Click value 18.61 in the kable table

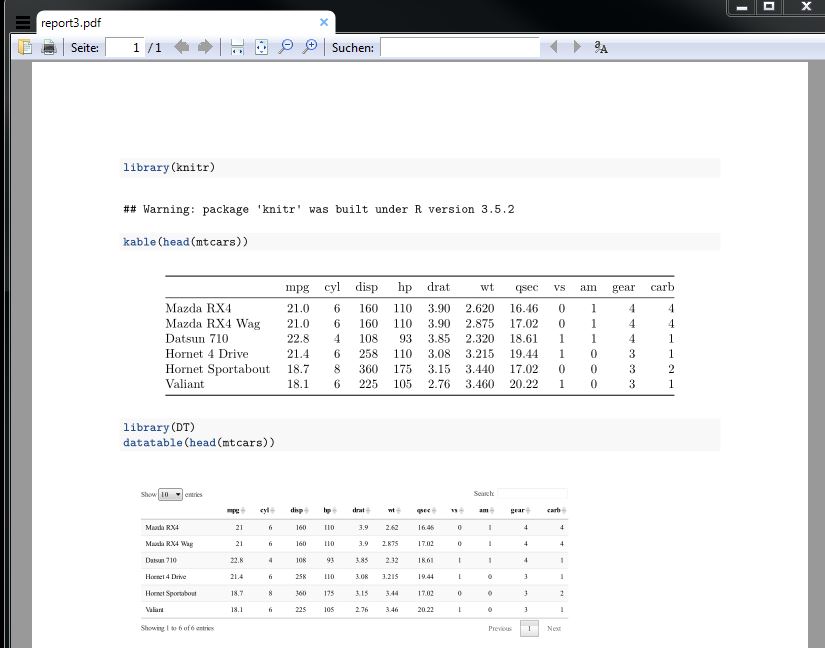(524, 339)
